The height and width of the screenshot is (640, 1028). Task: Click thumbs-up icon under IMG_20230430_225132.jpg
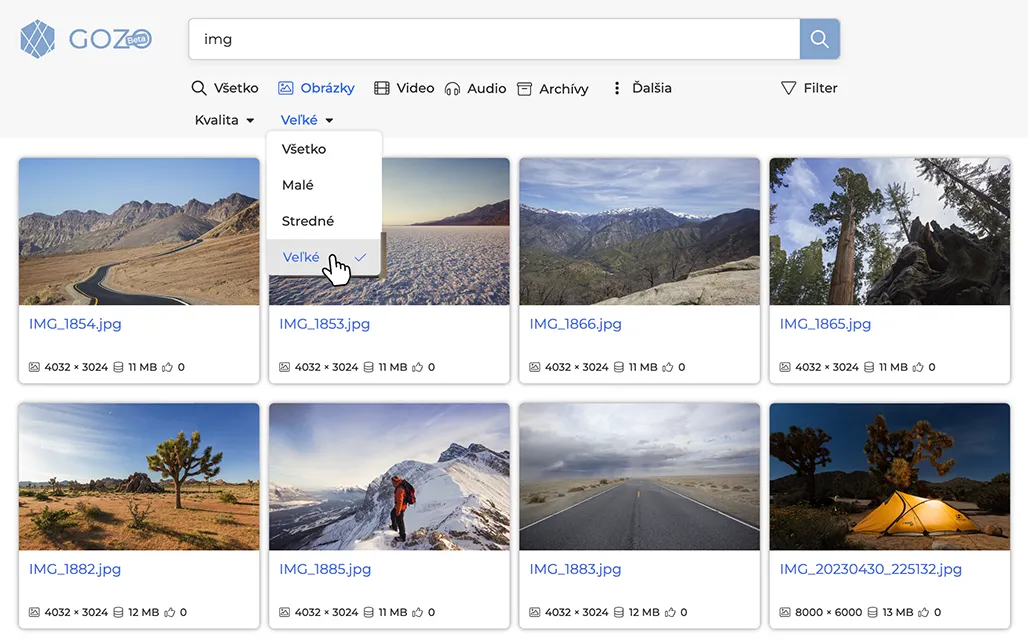(923, 612)
